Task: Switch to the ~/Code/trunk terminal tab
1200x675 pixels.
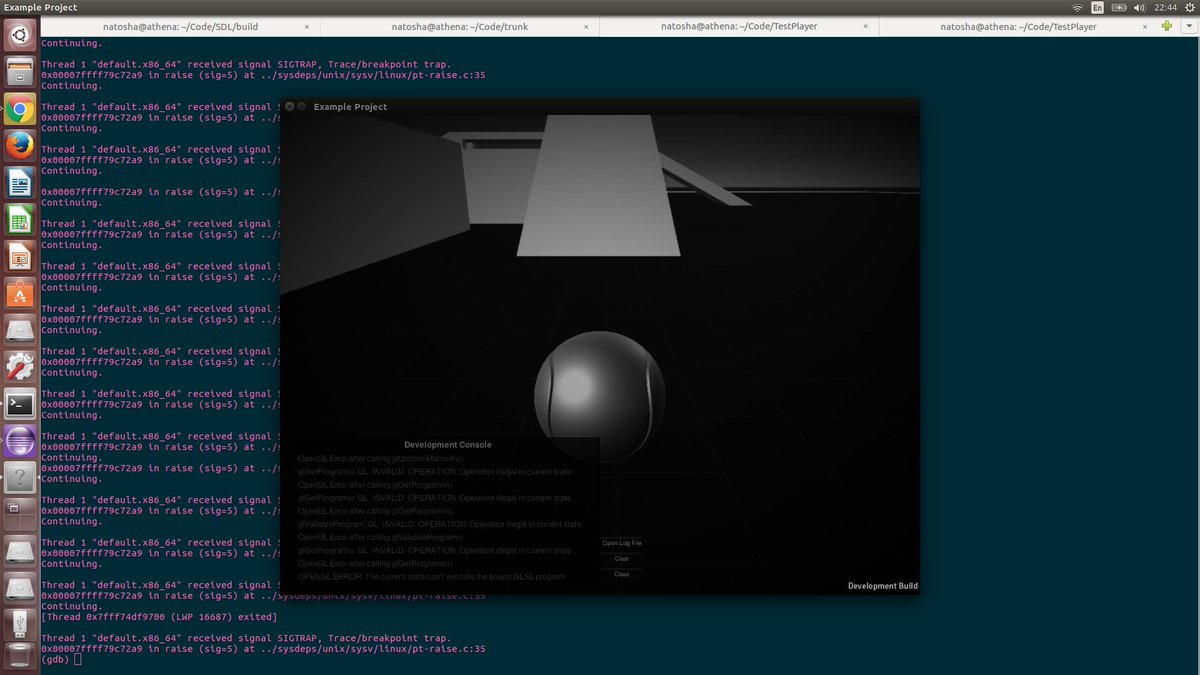Action: pos(459,27)
